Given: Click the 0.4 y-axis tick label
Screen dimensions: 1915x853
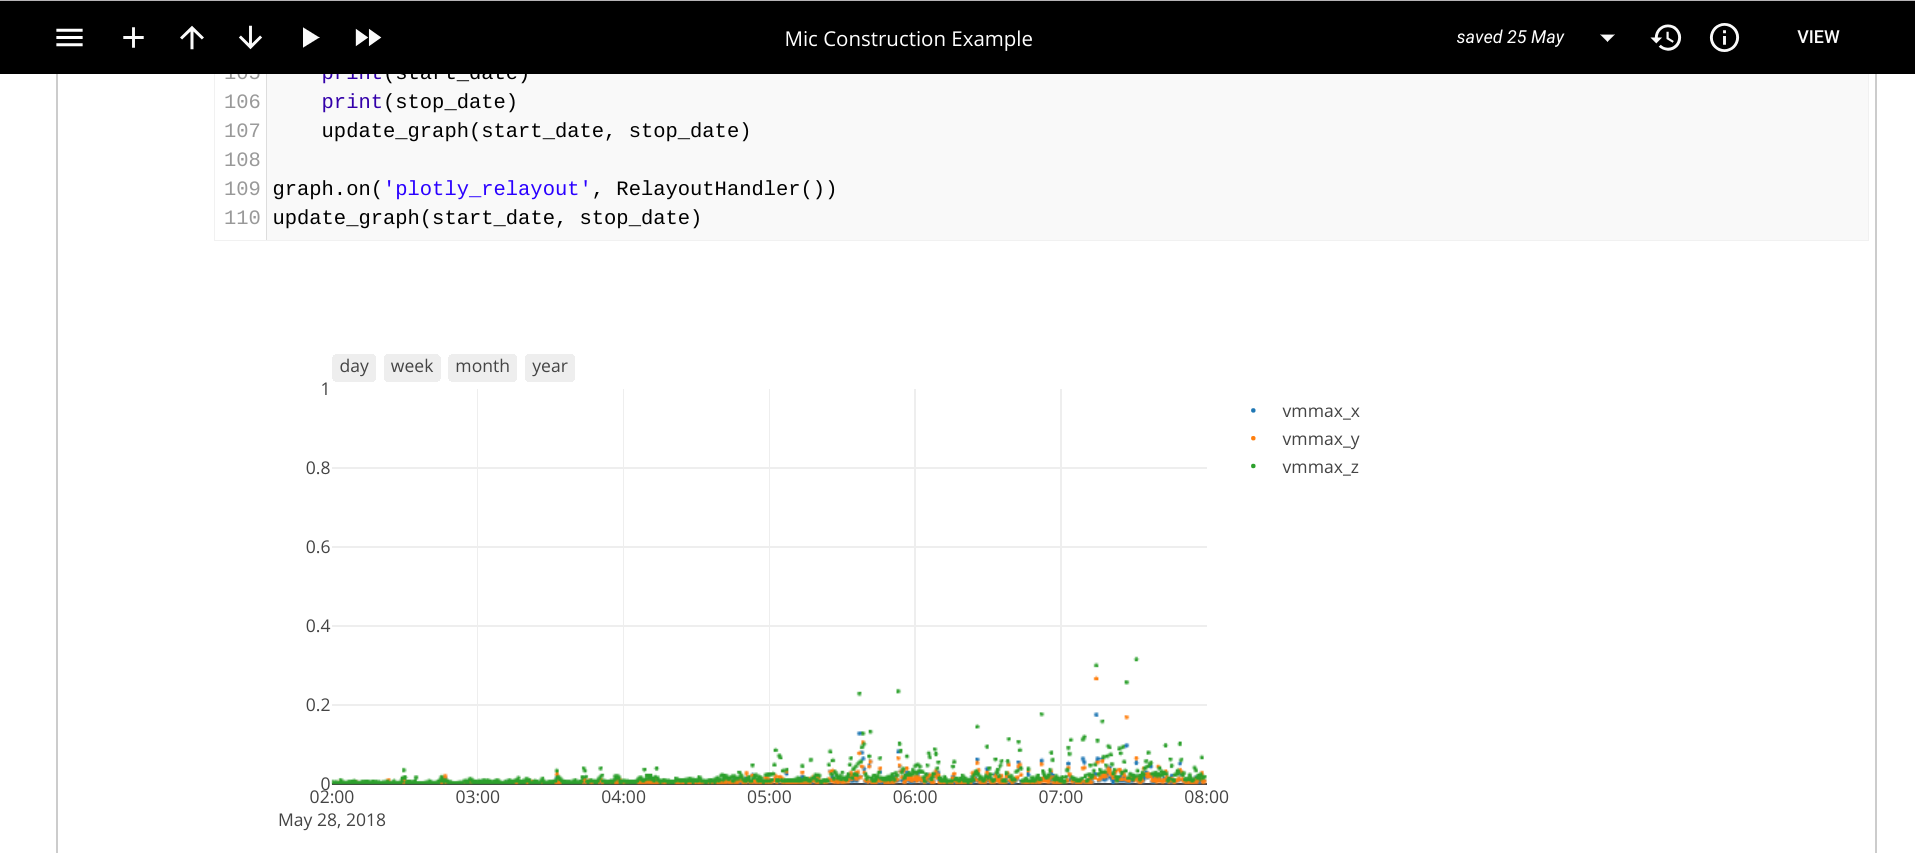Looking at the screenshot, I should pos(318,626).
